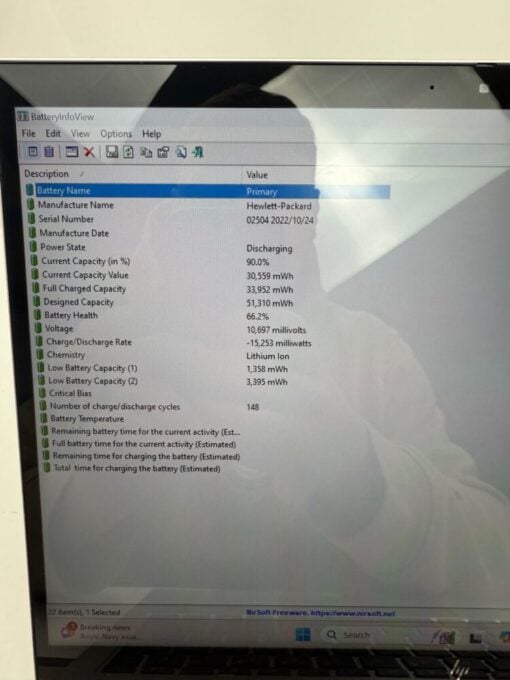The width and height of the screenshot is (510, 680).
Task: Click the 22 item(s), 1 Selected status text
Action: point(83,612)
